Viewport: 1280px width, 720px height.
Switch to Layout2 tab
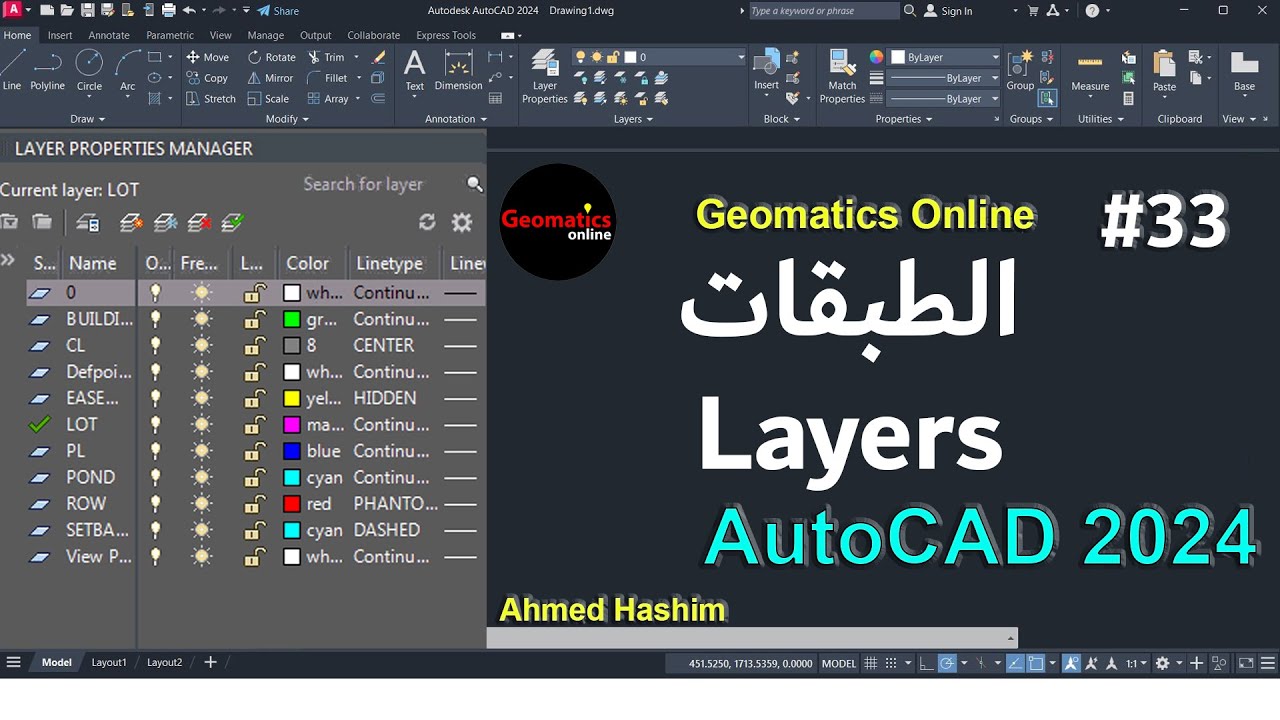tap(165, 662)
